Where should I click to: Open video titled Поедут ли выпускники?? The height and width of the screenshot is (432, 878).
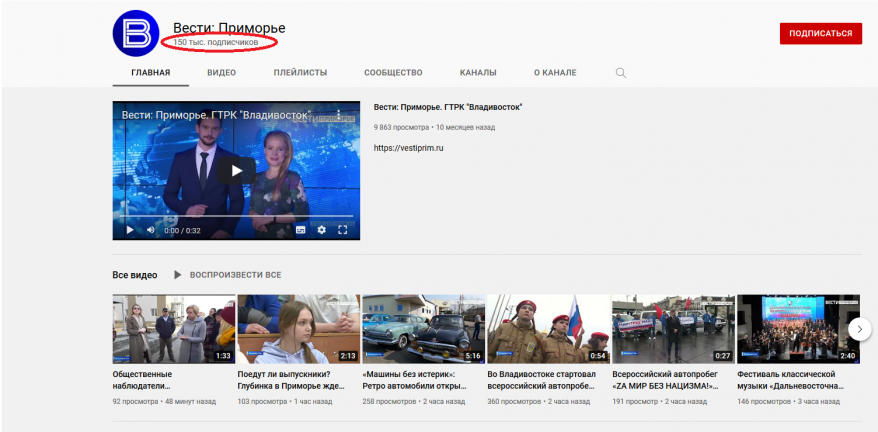(291, 380)
